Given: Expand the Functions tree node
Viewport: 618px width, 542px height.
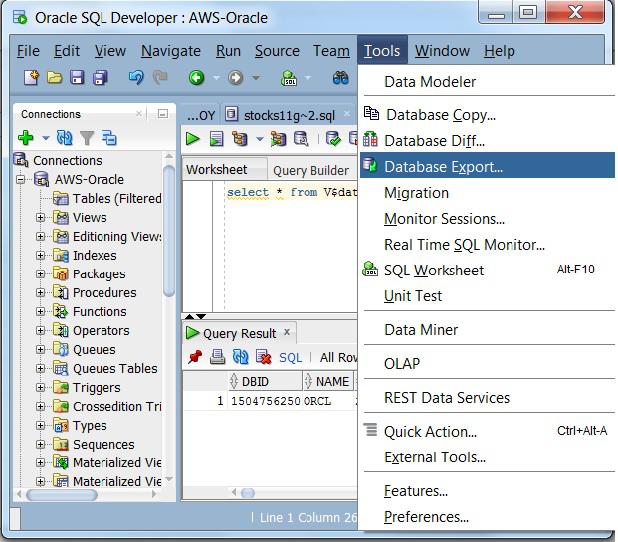Looking at the screenshot, I should point(40,311).
